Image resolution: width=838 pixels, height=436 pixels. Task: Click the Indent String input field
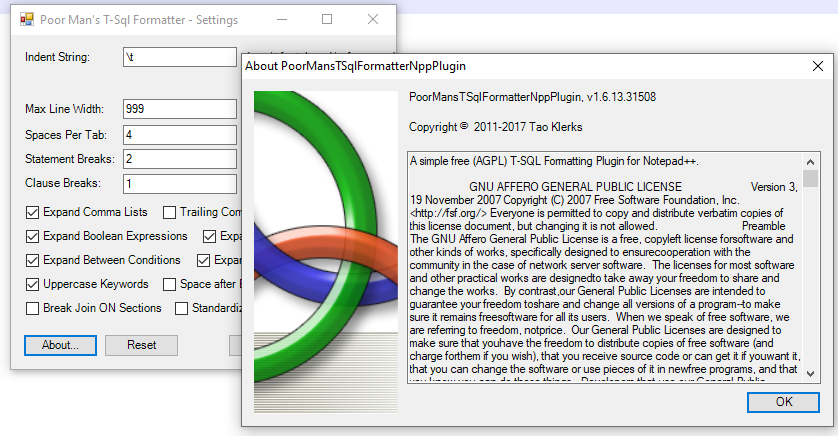coord(180,57)
